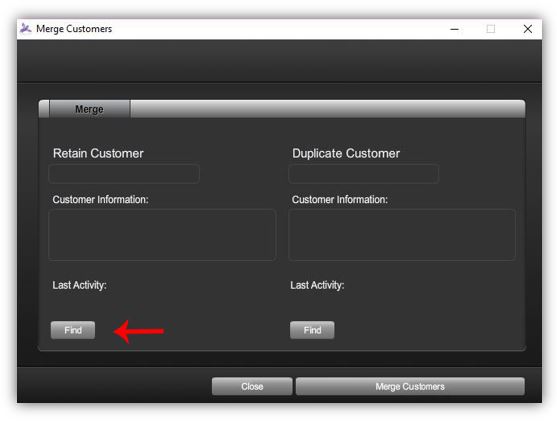Click the app icon in the title bar
The height and width of the screenshot is (422, 557).
coord(26,28)
